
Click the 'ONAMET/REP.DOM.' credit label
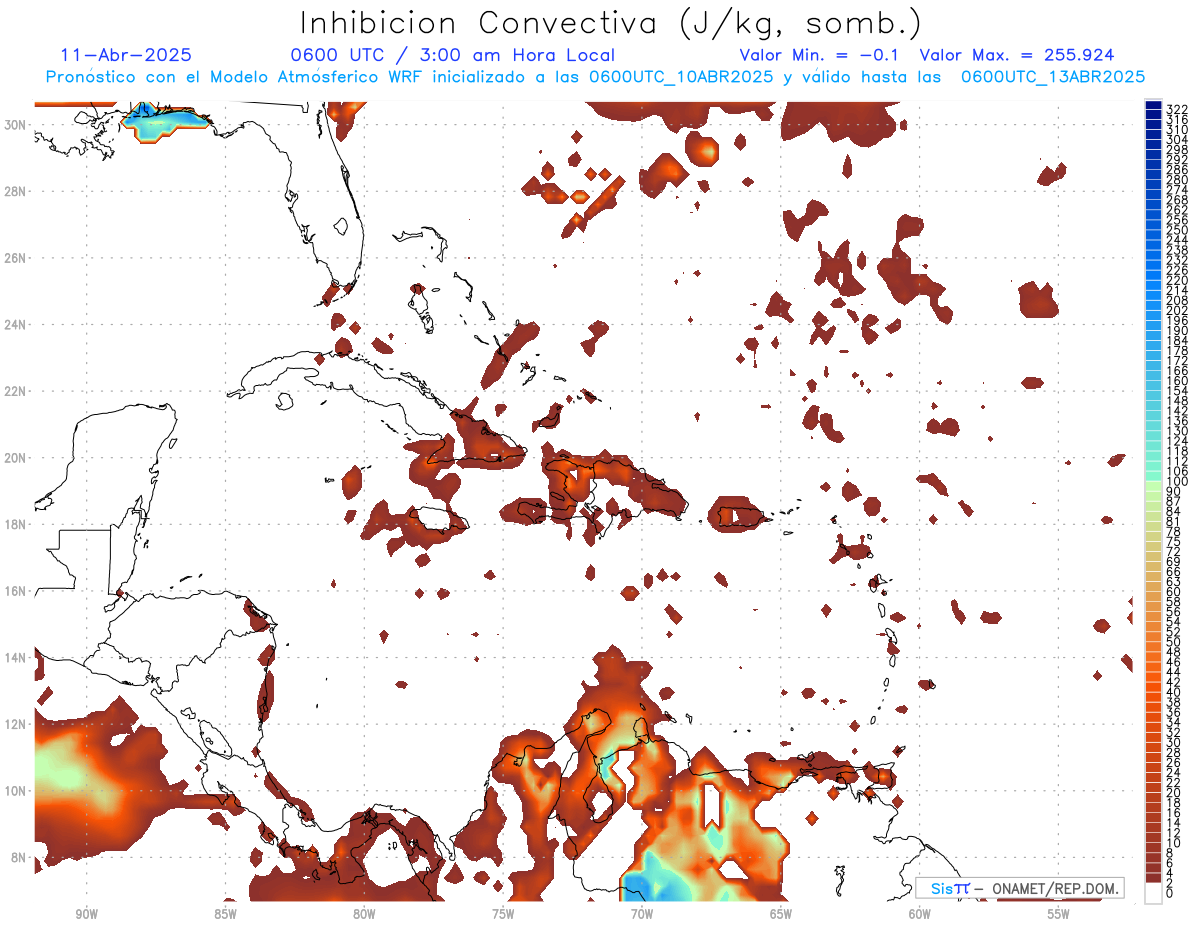[x=1058, y=888]
